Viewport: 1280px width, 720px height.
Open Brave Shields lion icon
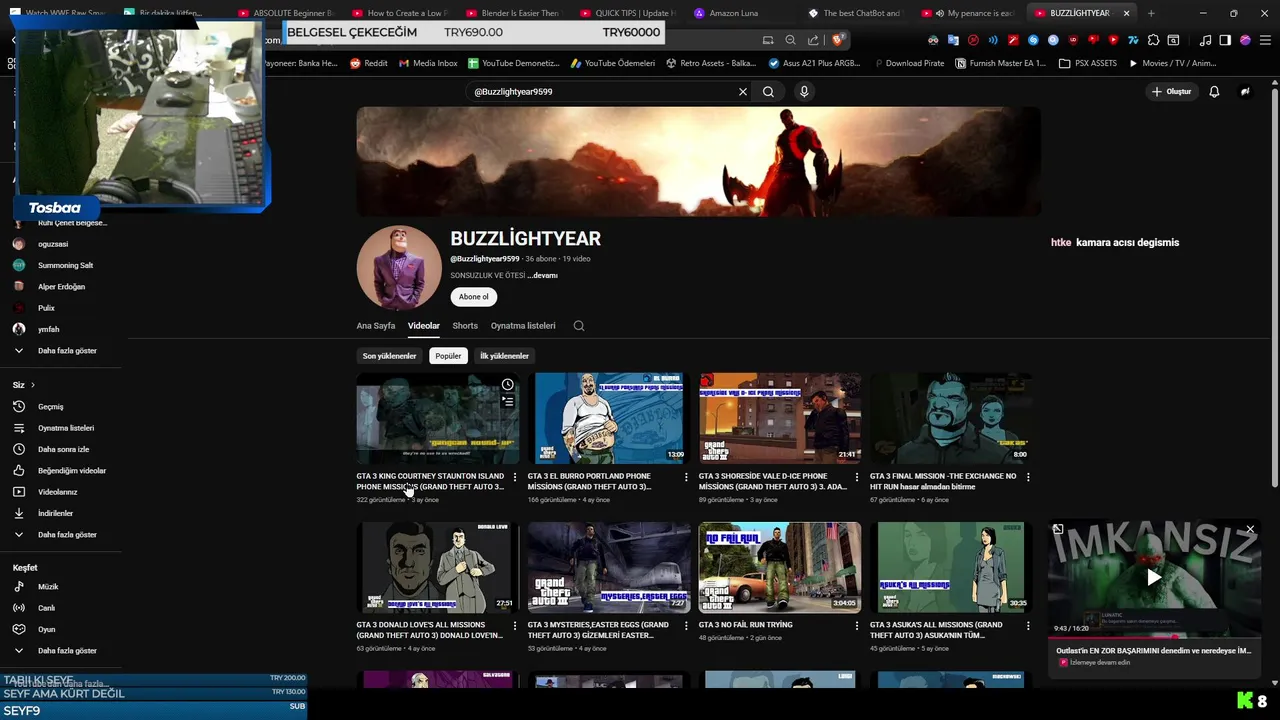tap(838, 40)
